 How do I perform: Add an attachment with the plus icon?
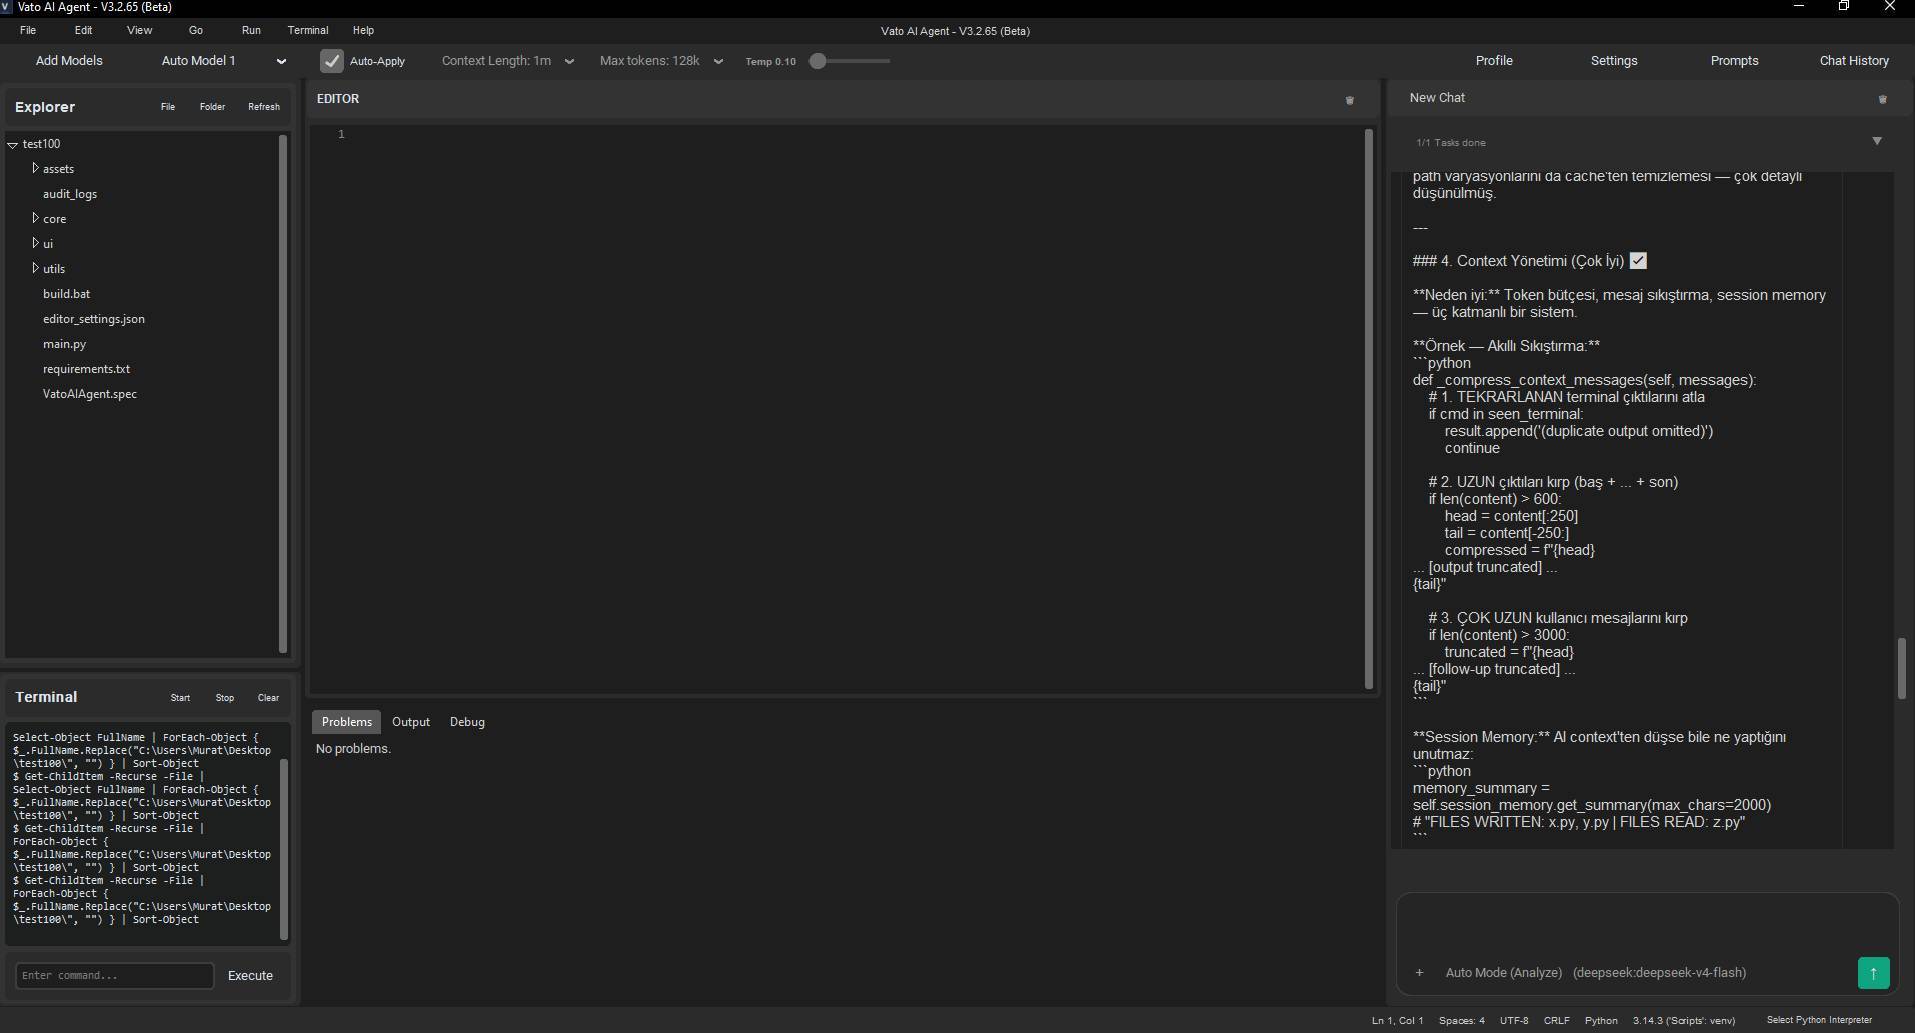[1419, 972]
